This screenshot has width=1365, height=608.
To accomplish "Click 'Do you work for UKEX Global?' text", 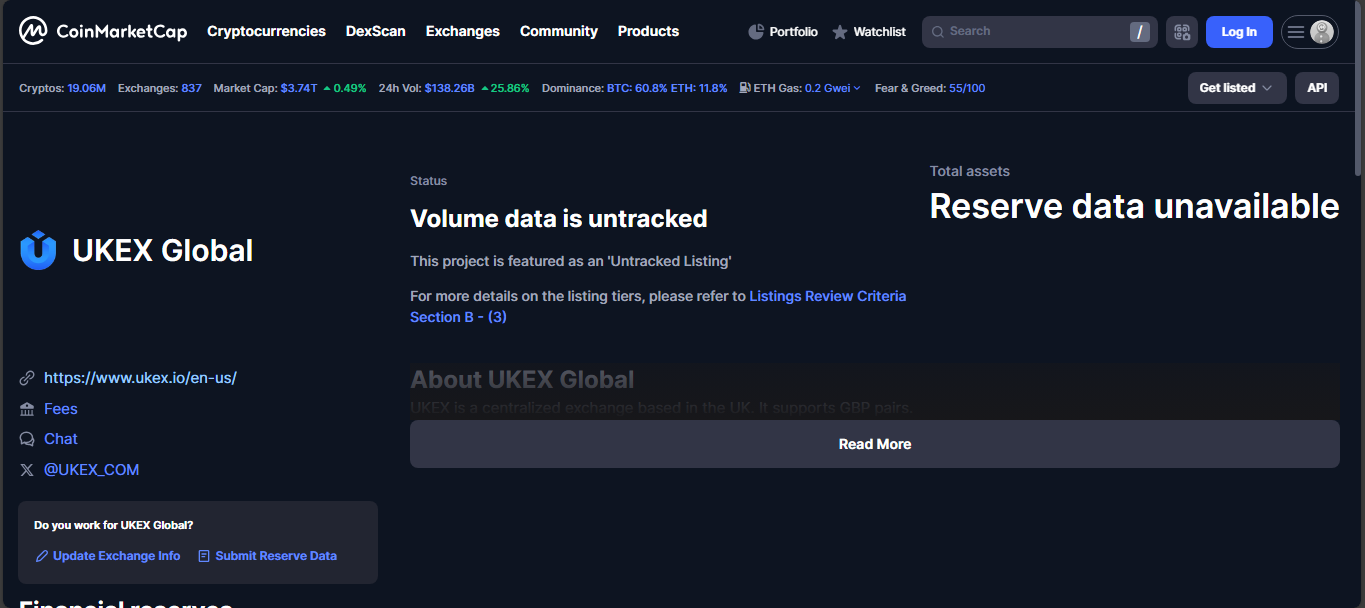I will 114,525.
